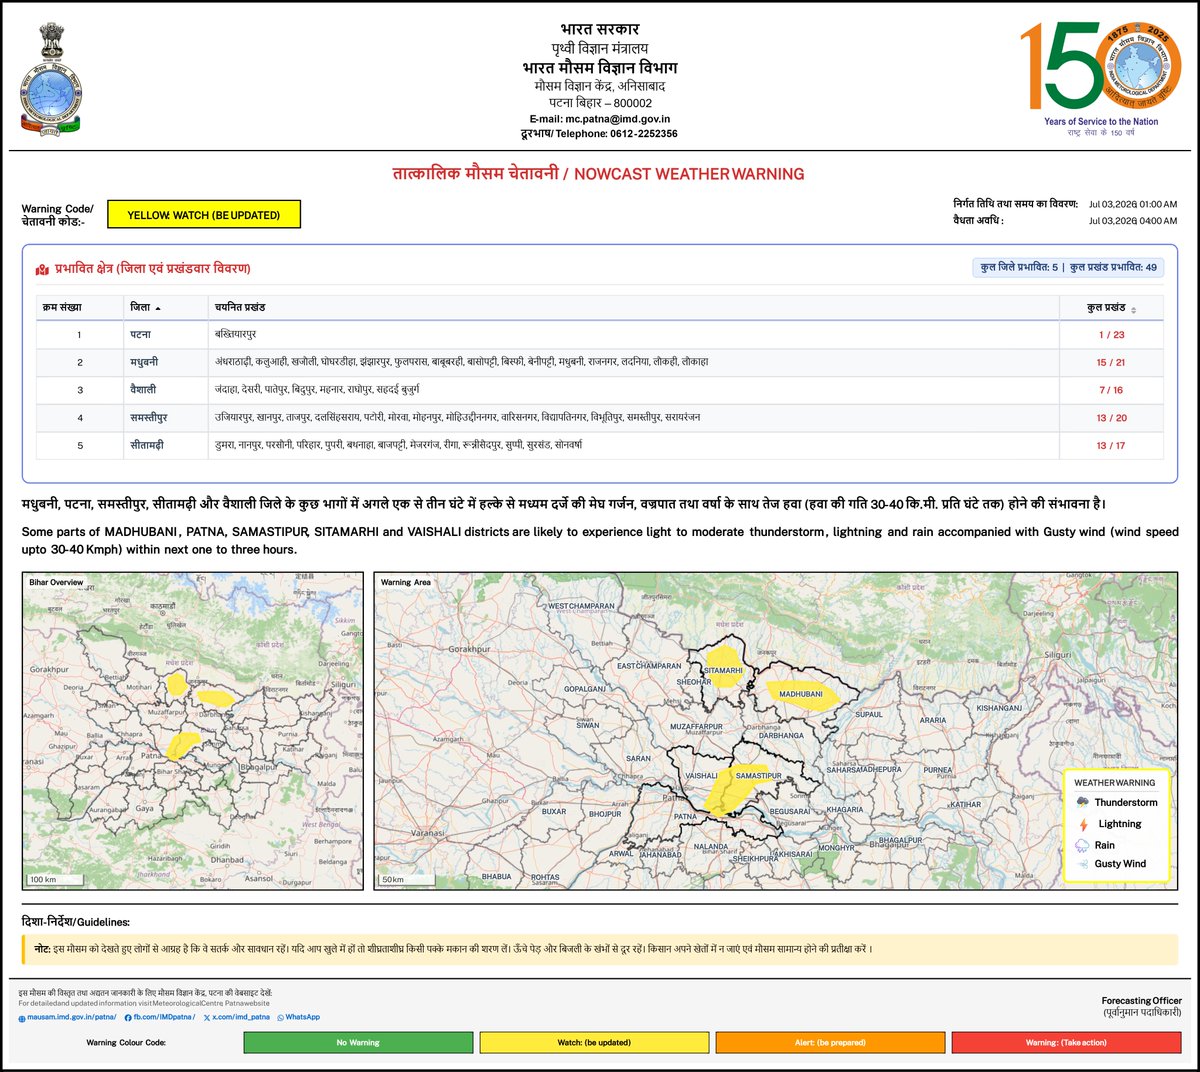Open the mausam.imd.gov.in/patna website link

68,1017
